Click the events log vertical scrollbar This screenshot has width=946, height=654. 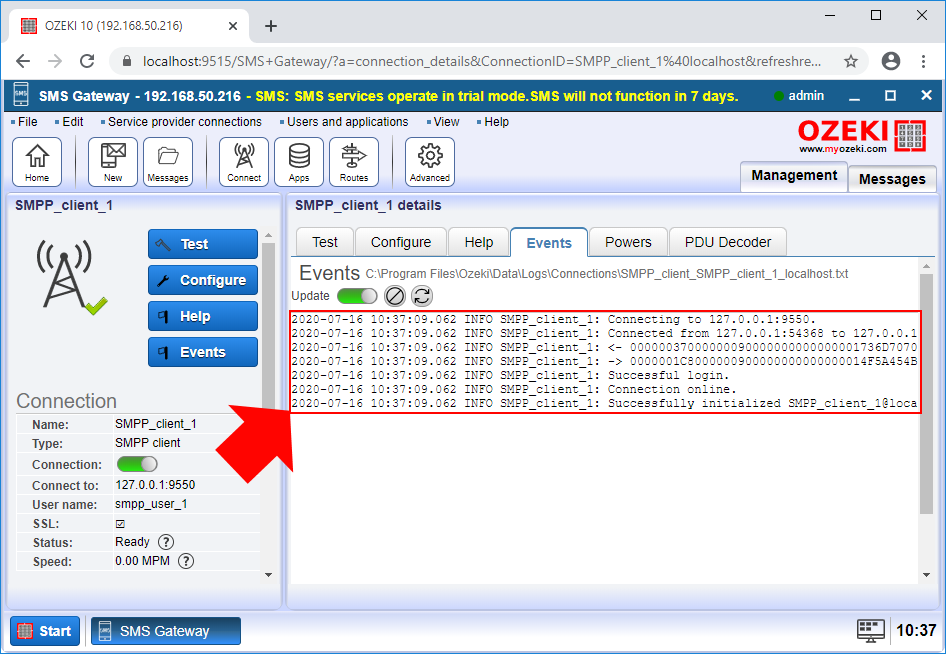(x=926, y=393)
